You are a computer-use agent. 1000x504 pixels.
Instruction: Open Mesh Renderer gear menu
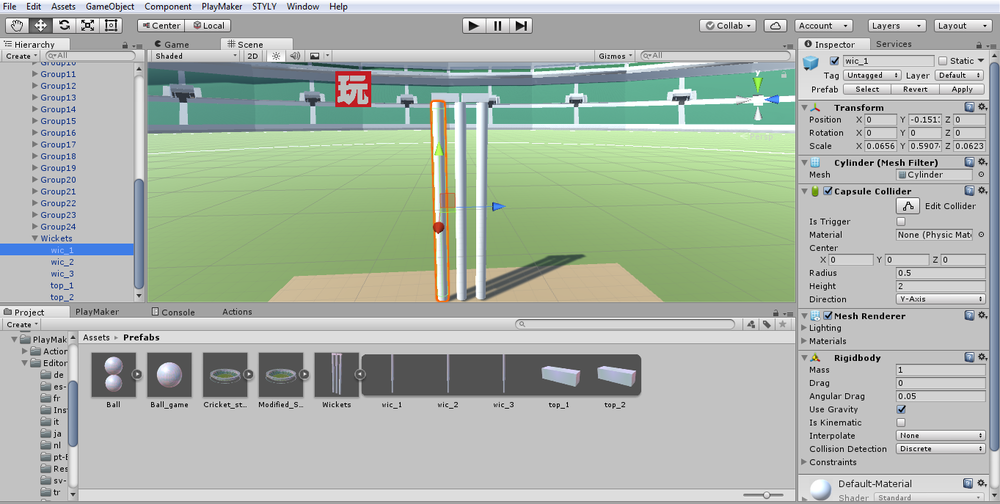coord(983,315)
